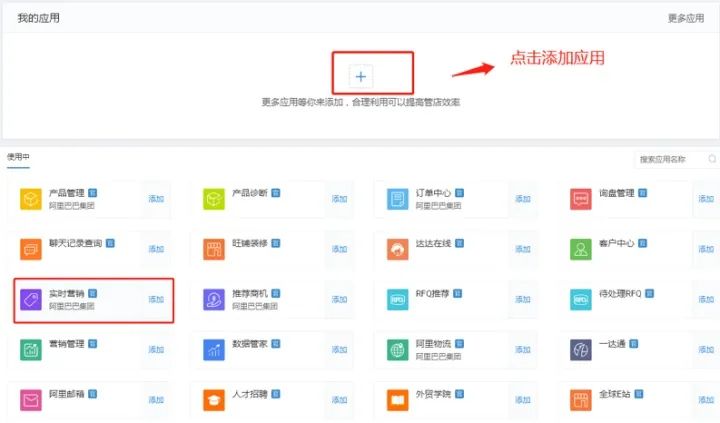Switch to the 使用中 tab
This screenshot has height=423, width=720.
[18, 157]
